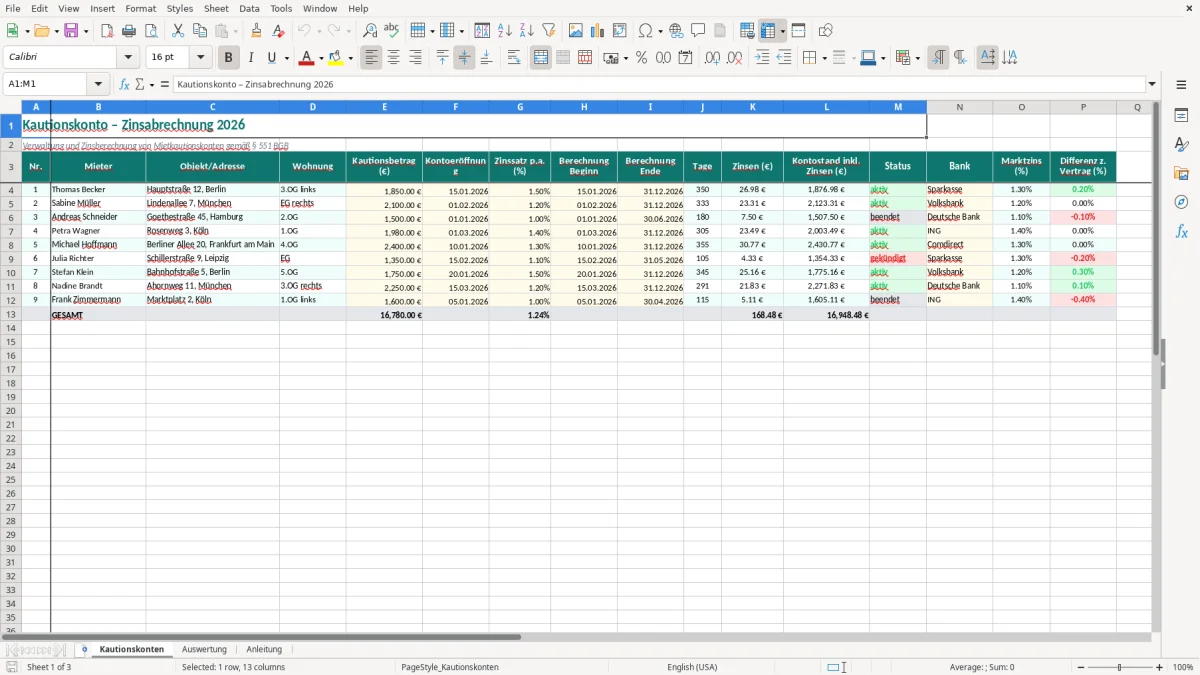Switch to the Anleitung sheet tab

[264, 649]
